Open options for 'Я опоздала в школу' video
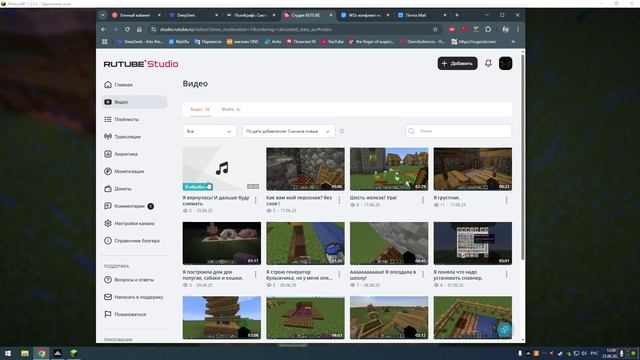Image resolution: width=640 pixels, height=360 pixels. point(423,274)
